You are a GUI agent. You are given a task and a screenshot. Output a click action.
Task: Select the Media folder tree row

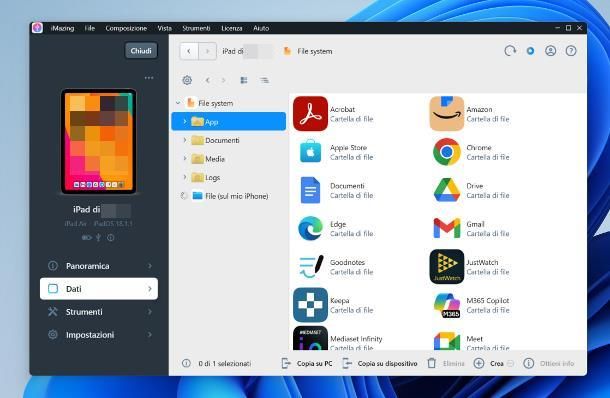[x=229, y=159]
